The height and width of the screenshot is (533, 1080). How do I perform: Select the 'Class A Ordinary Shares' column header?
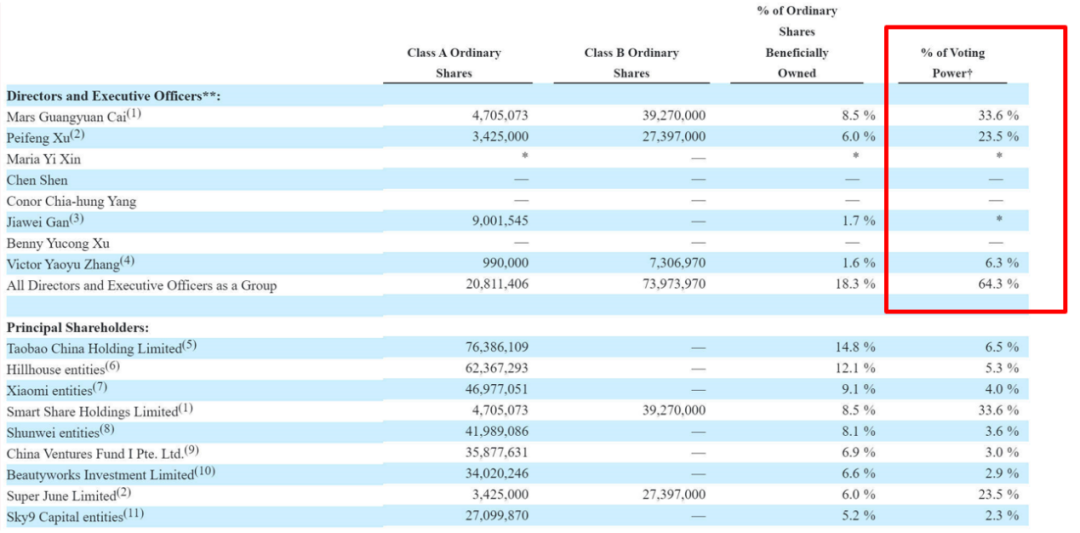coord(454,63)
